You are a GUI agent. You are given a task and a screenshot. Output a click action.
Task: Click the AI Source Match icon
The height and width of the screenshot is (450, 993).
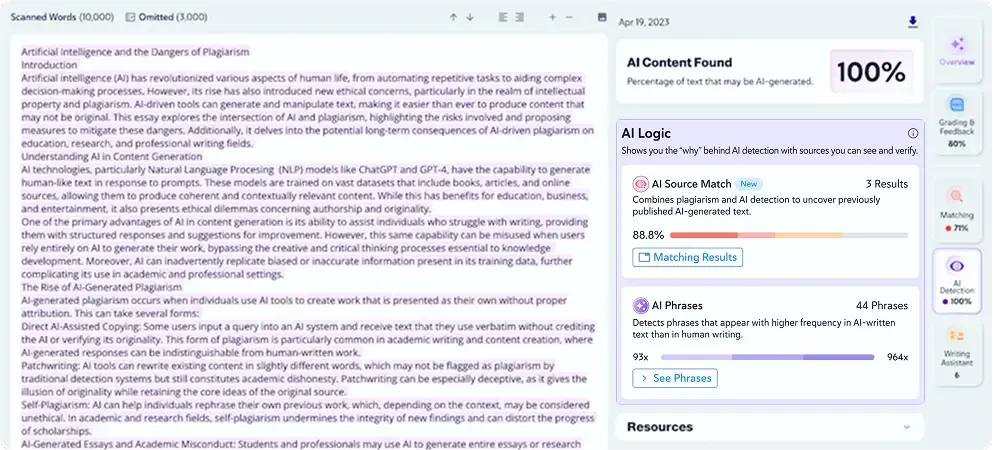(640, 184)
